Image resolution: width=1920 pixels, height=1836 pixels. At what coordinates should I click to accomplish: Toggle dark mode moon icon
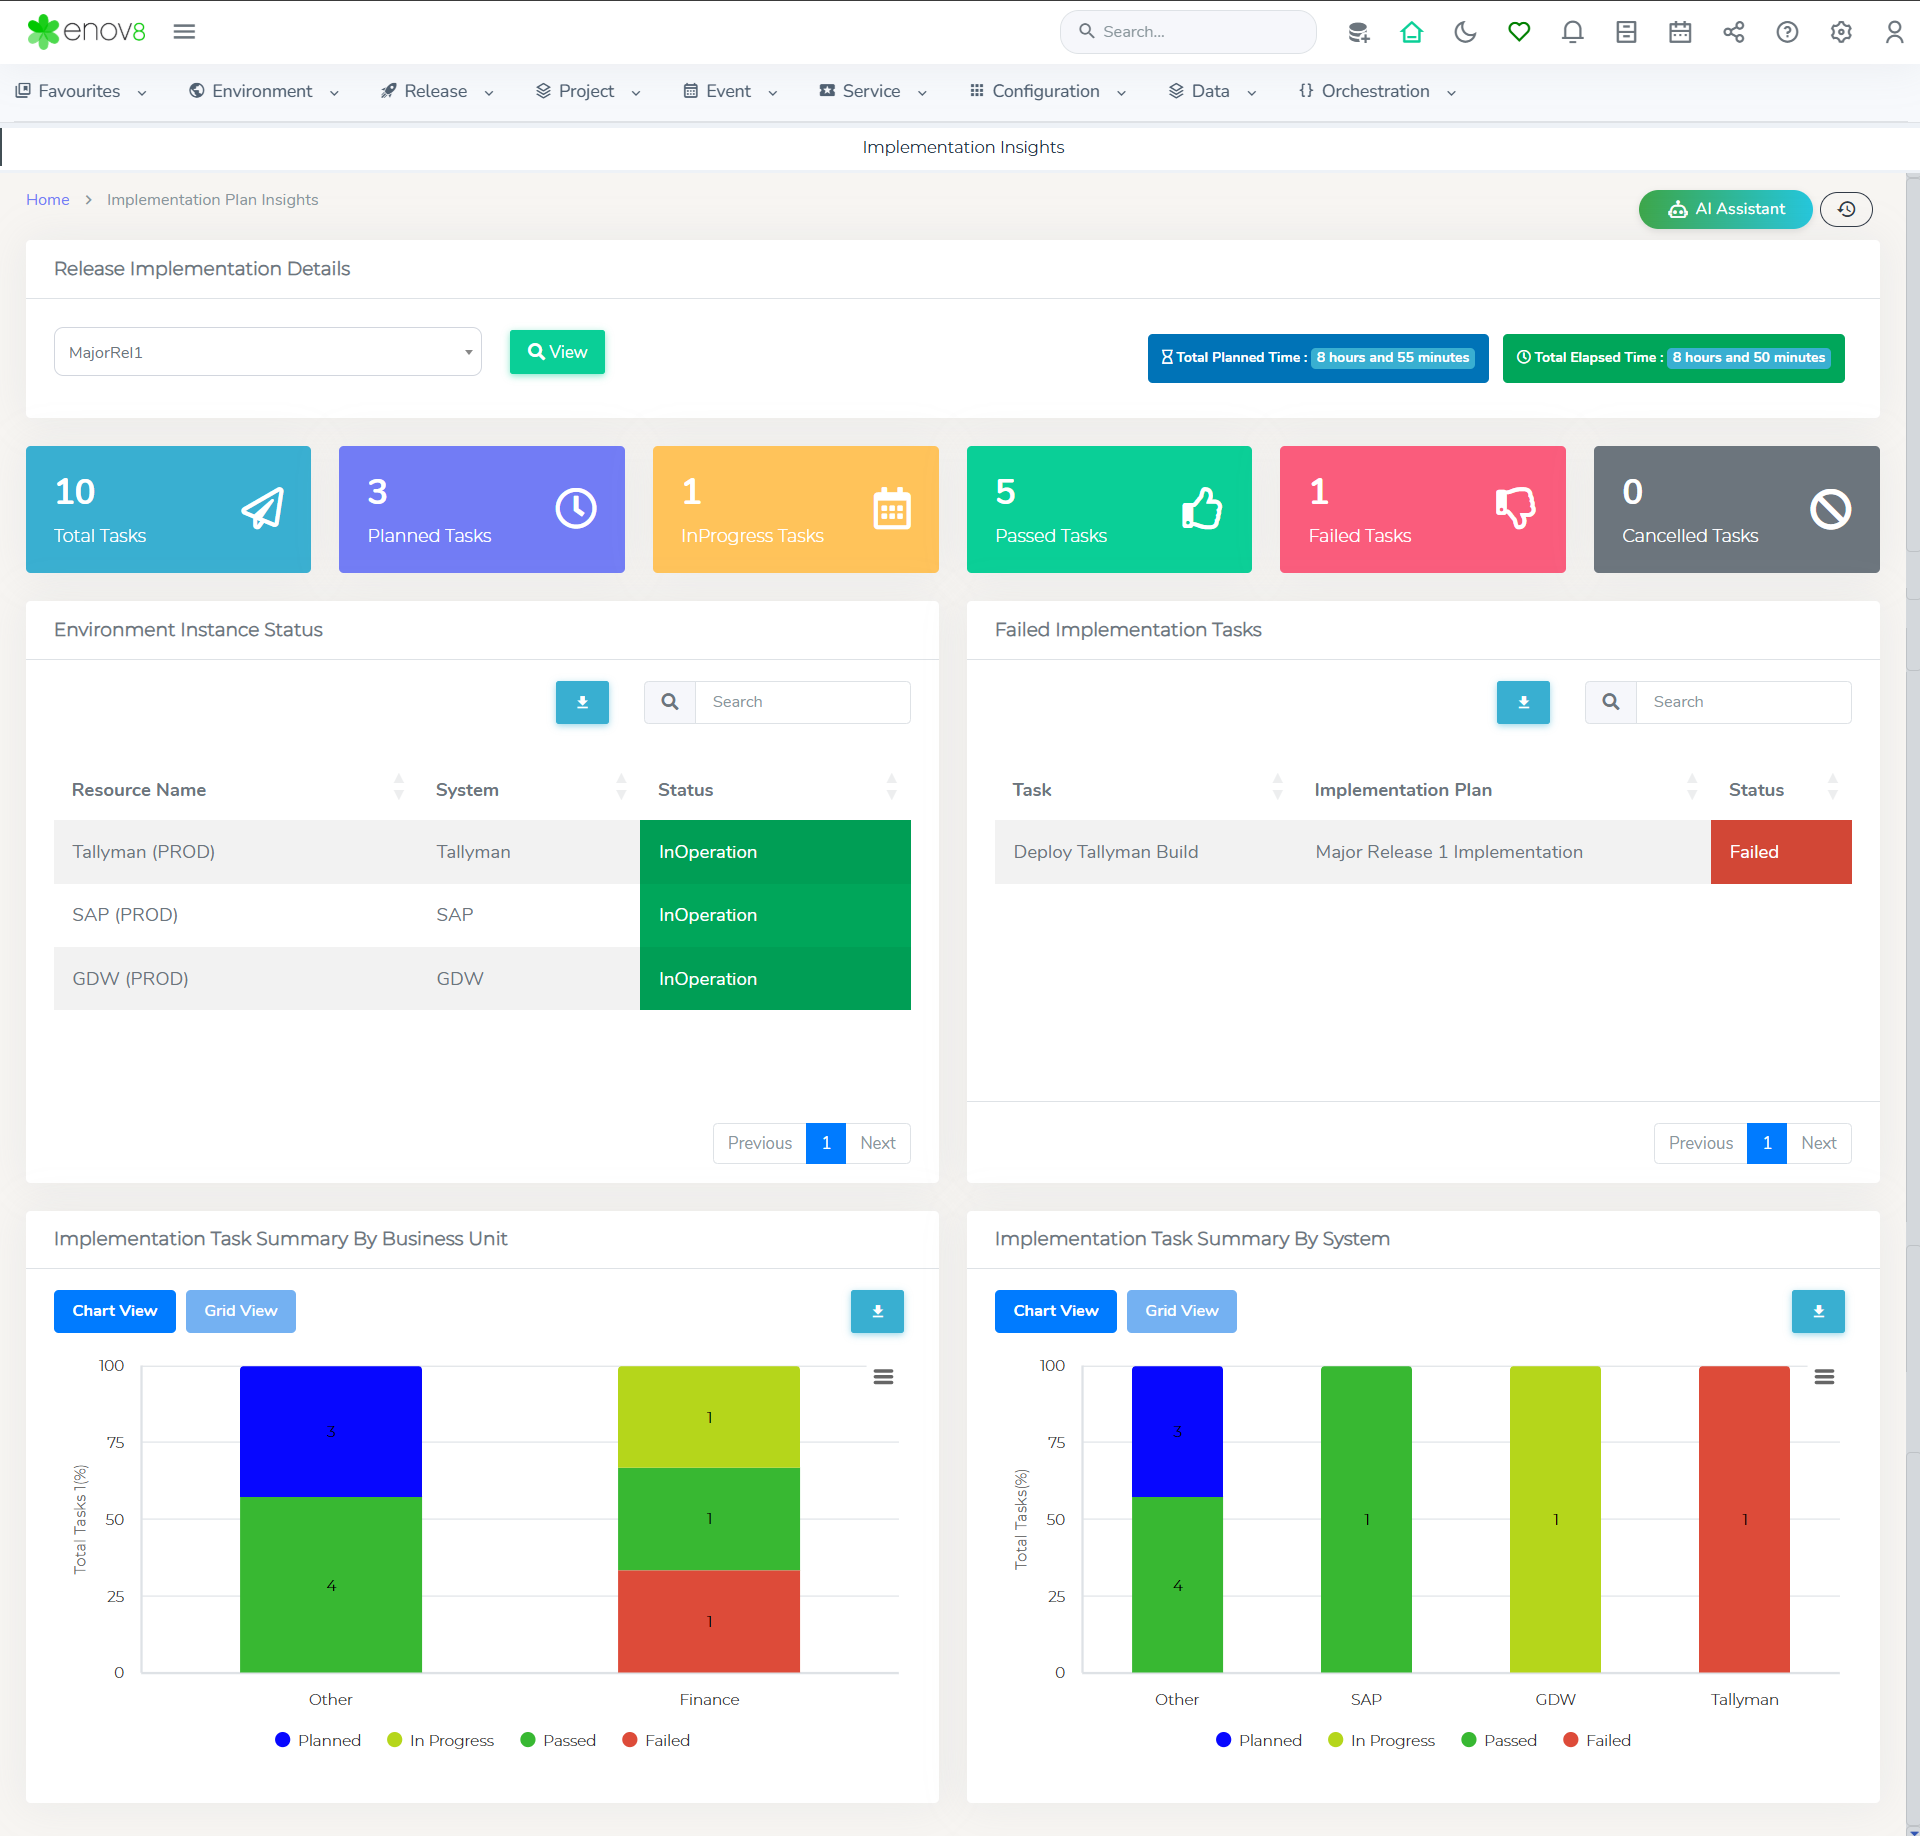click(1465, 32)
